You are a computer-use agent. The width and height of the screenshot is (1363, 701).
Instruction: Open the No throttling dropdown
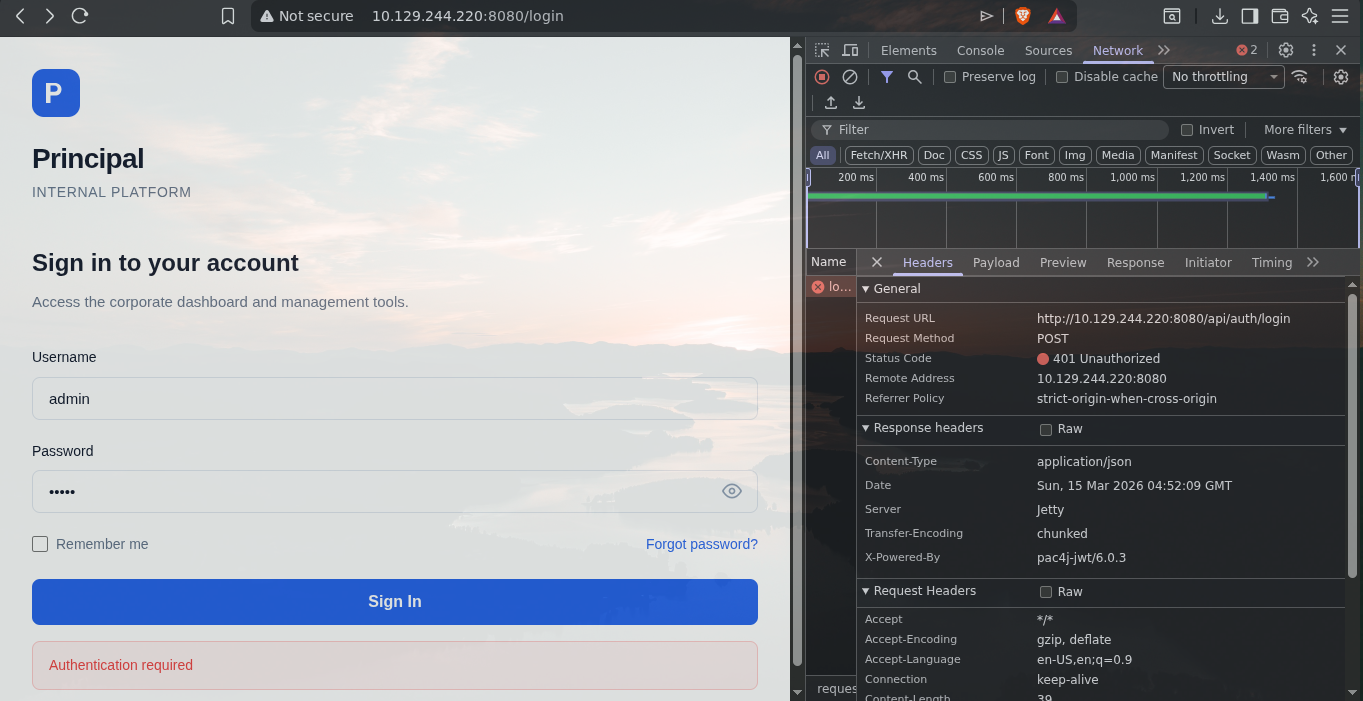(1223, 77)
